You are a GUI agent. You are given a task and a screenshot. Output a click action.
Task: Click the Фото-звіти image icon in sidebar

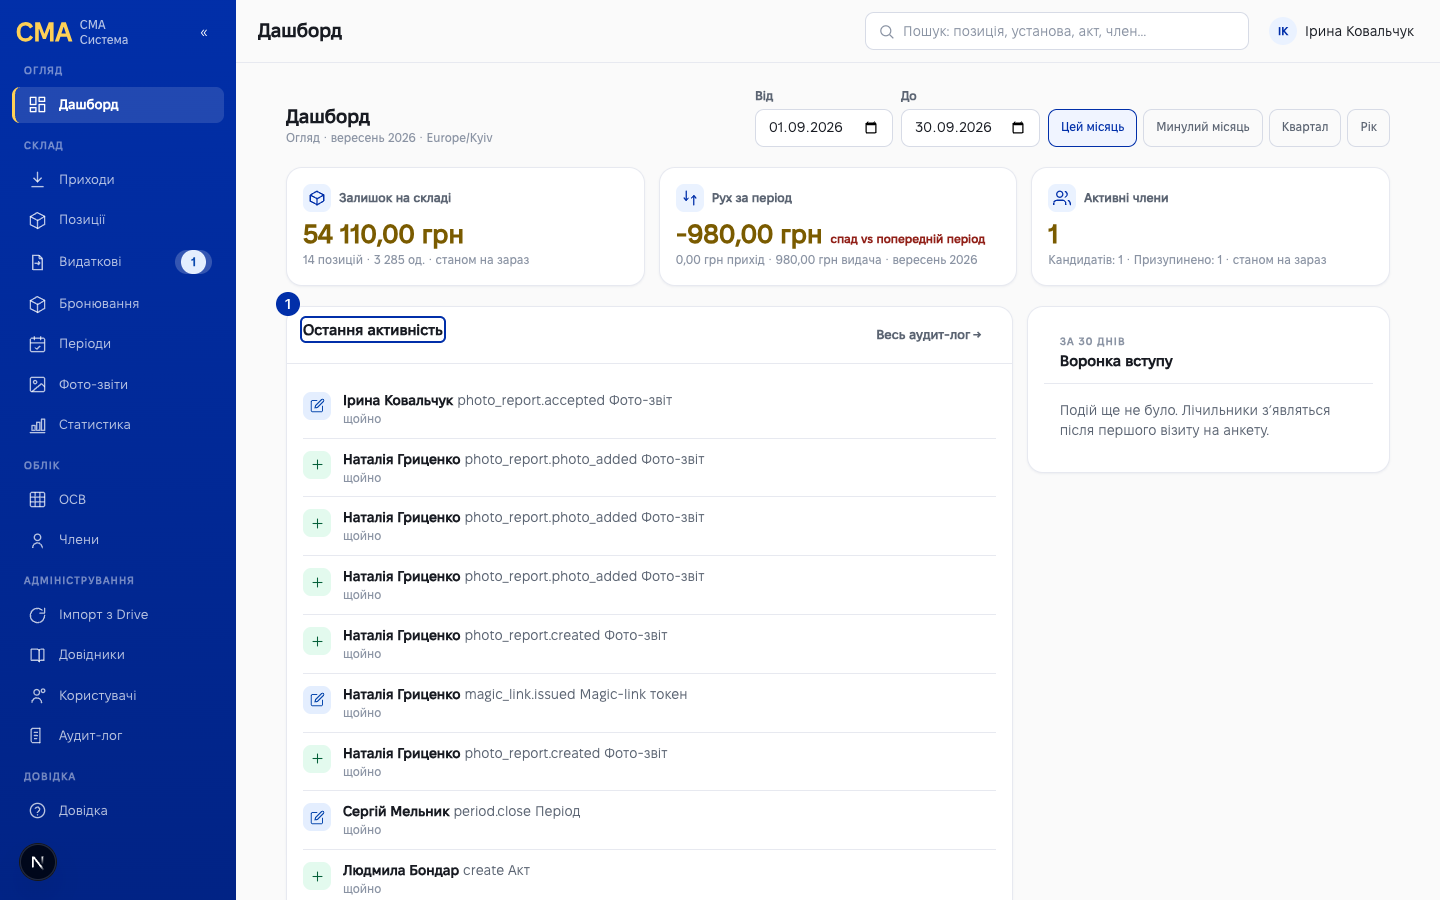[x=37, y=385]
